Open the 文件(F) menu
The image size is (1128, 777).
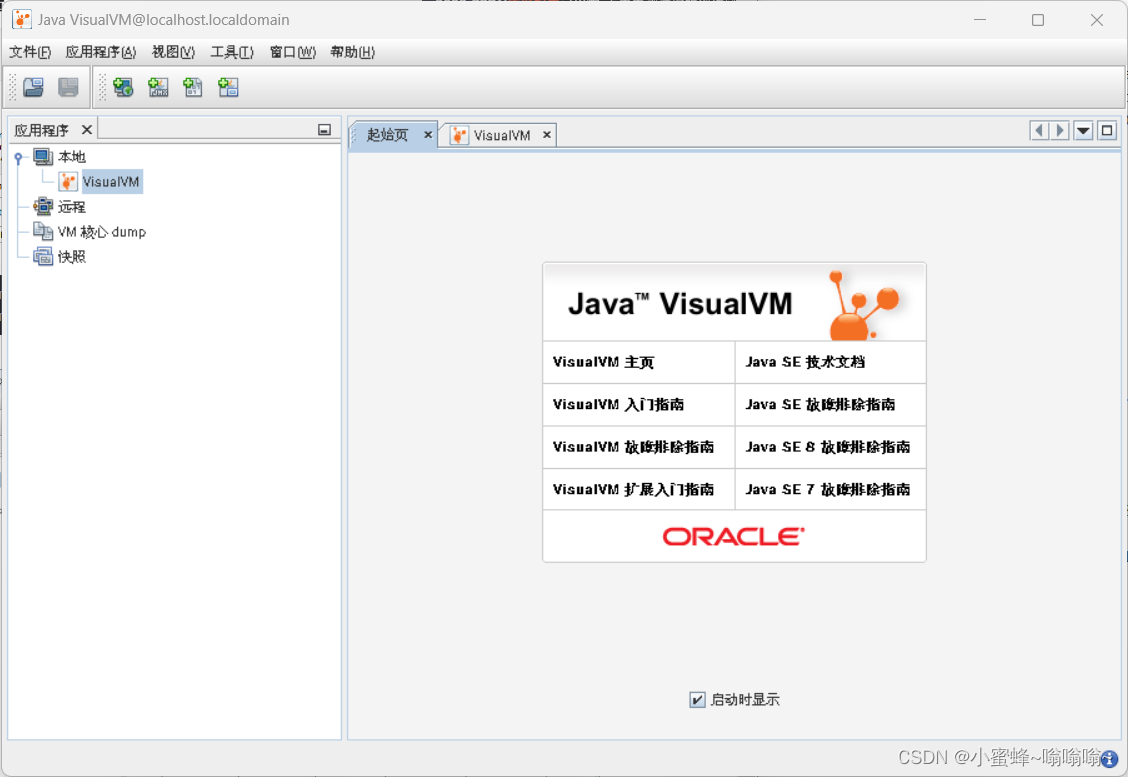point(30,52)
